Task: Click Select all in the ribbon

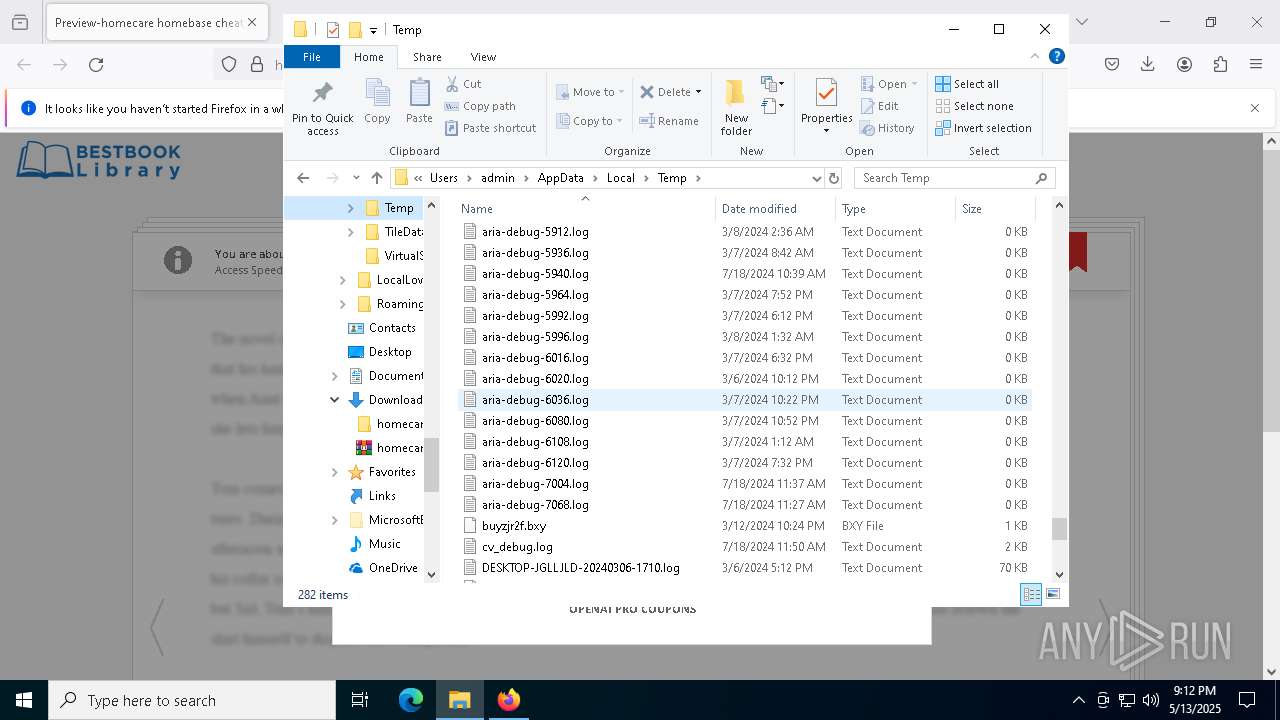Action: pyautogui.click(x=967, y=84)
